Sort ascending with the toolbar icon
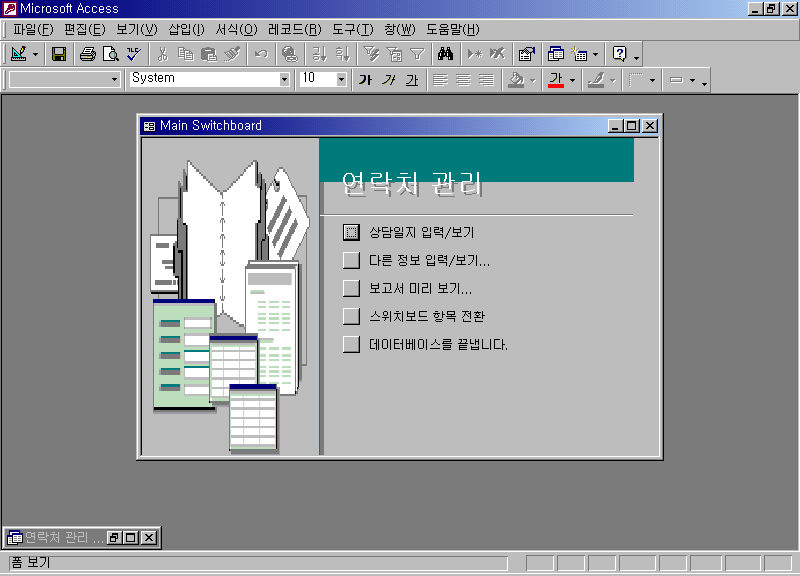 (319, 54)
